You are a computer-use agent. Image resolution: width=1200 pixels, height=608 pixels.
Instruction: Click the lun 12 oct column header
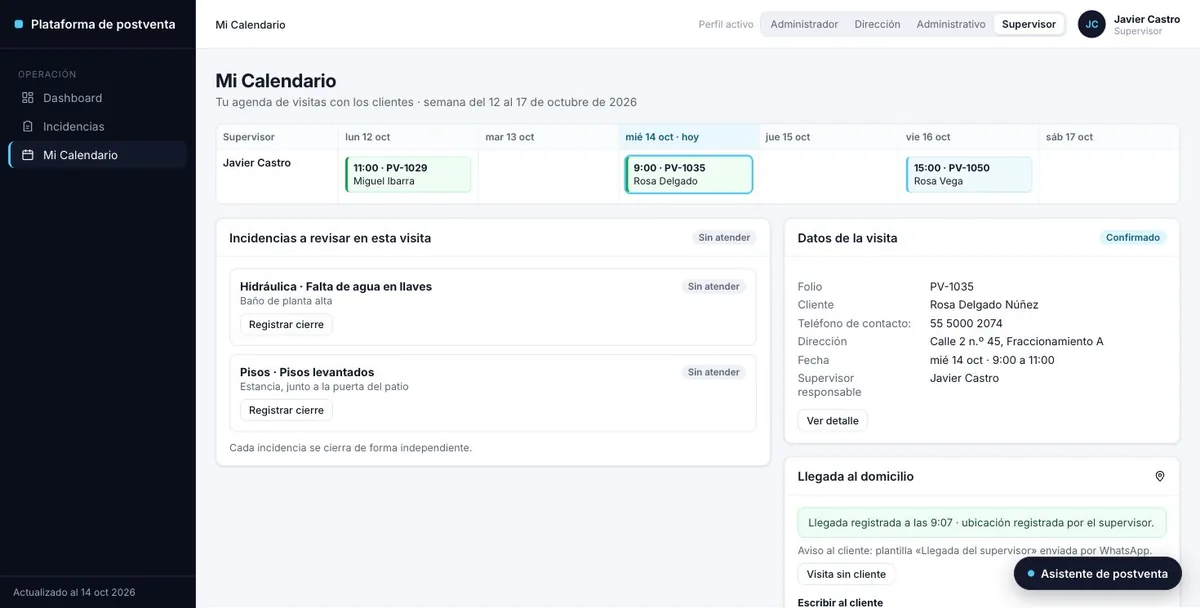pos(408,137)
